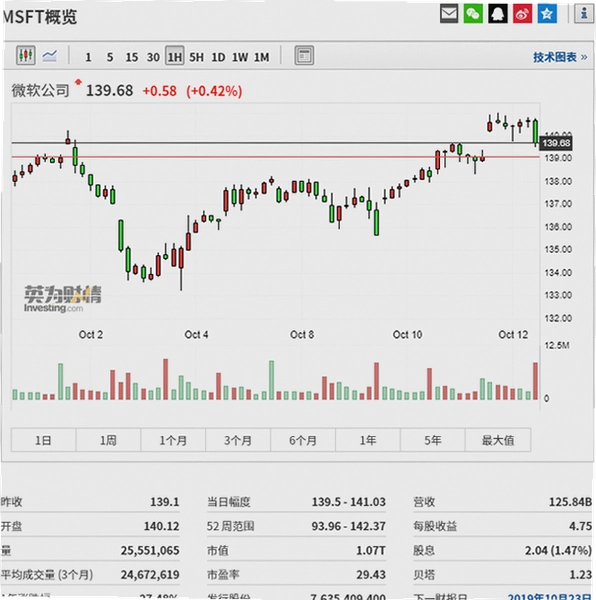Click the 营收 value 125.84B
This screenshot has height=600, width=596.
click(570, 502)
